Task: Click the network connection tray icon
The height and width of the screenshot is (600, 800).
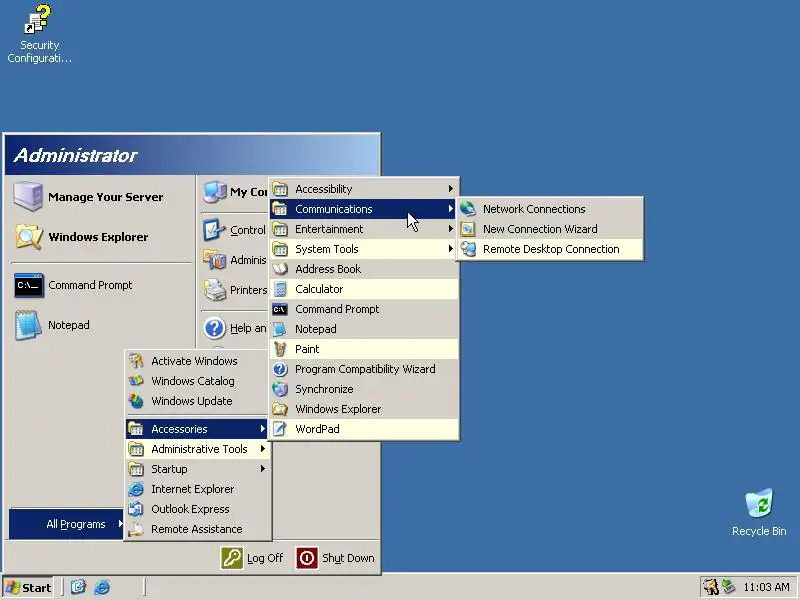Action: coord(729,587)
